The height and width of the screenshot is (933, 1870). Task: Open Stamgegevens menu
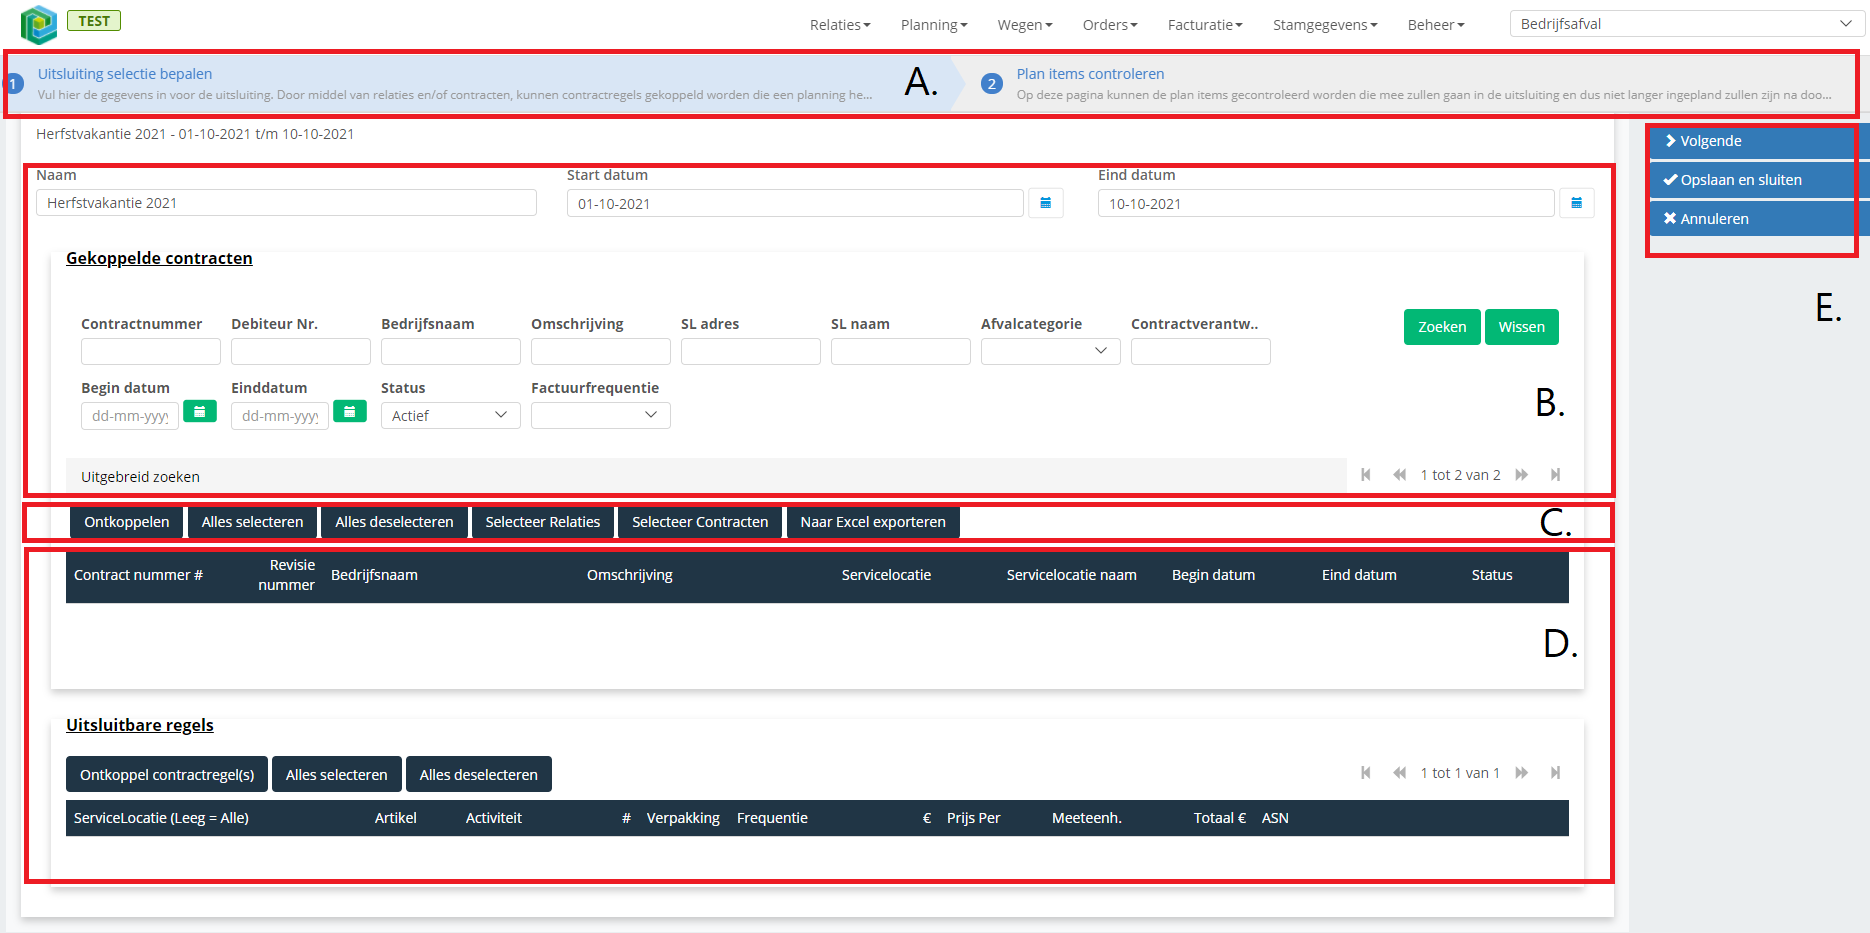click(x=1325, y=25)
